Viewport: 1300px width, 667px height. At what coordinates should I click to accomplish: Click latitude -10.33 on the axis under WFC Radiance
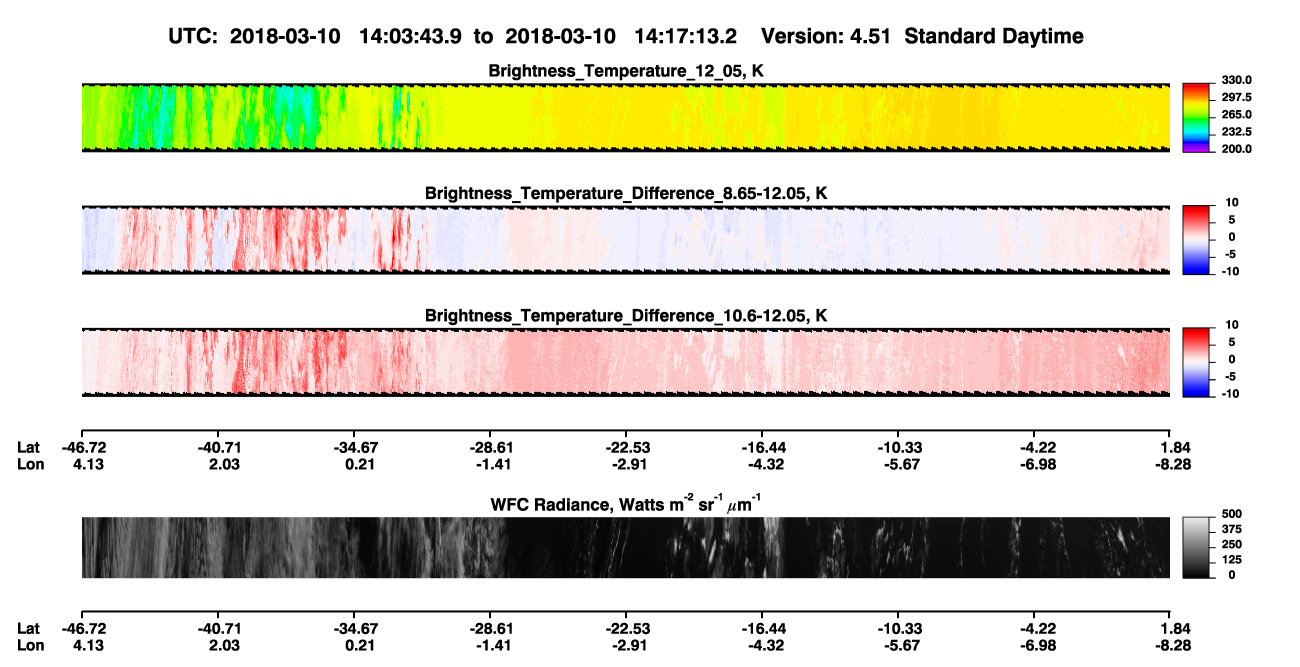898,628
